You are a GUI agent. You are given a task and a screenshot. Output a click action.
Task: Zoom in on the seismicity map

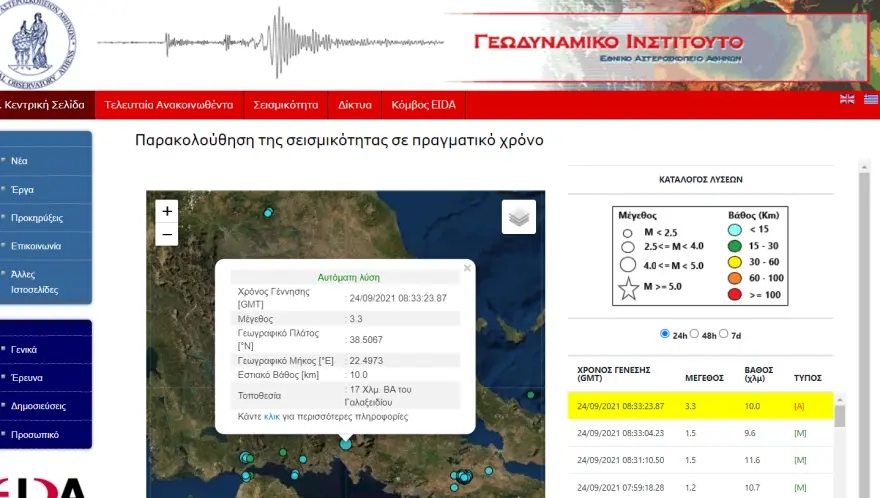(167, 211)
